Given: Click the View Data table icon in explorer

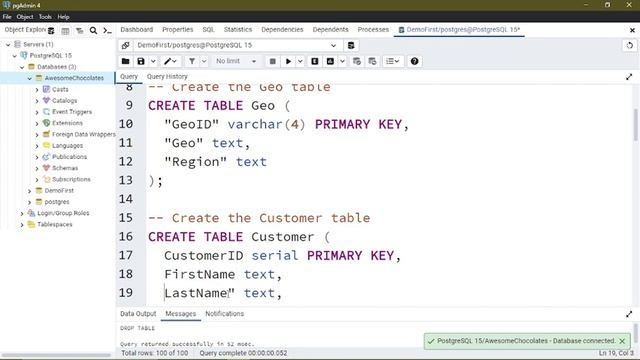Looking at the screenshot, I should [x=65, y=31].
